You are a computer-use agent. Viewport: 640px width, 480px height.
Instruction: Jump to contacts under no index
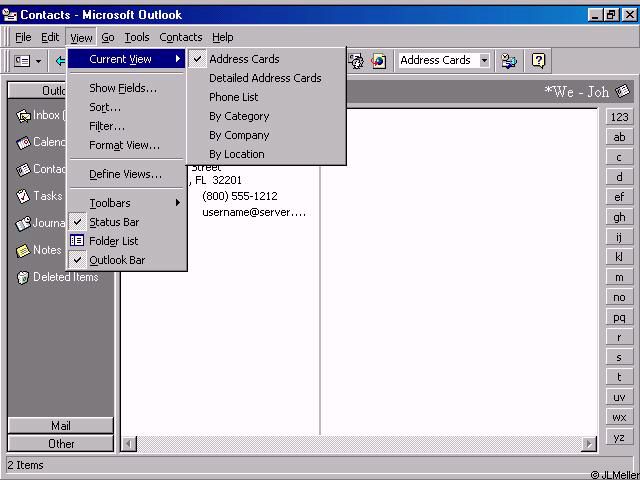[619, 297]
